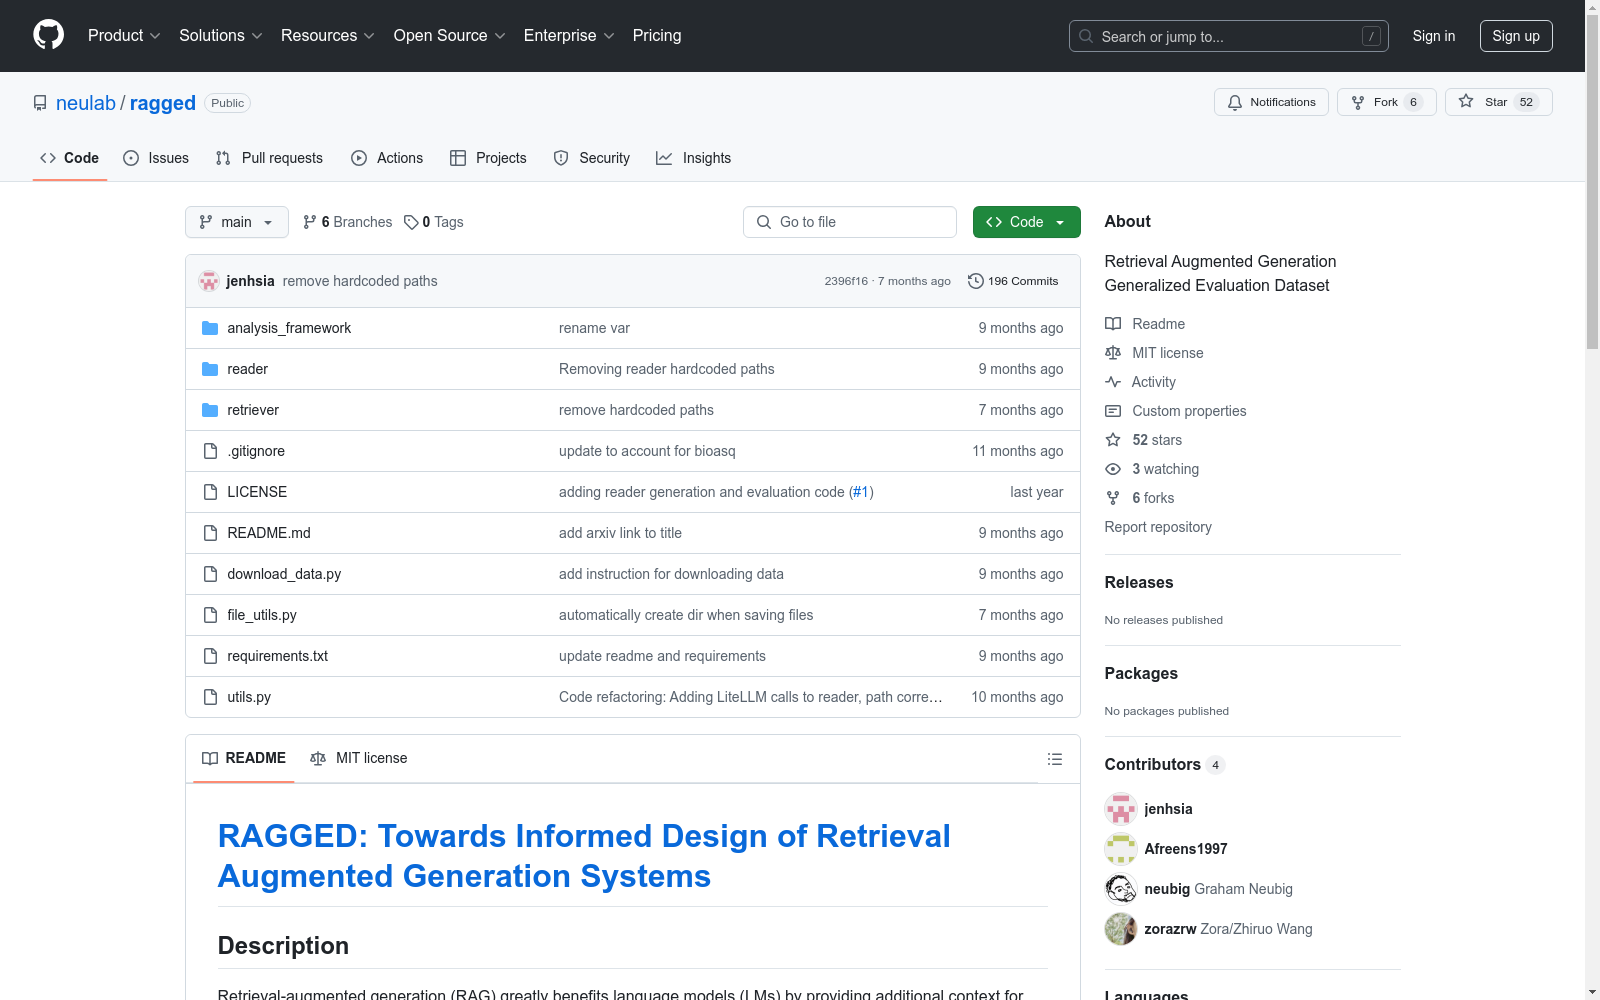Click the file icon beside file_utils.py
This screenshot has height=1000, width=1600.
210,615
